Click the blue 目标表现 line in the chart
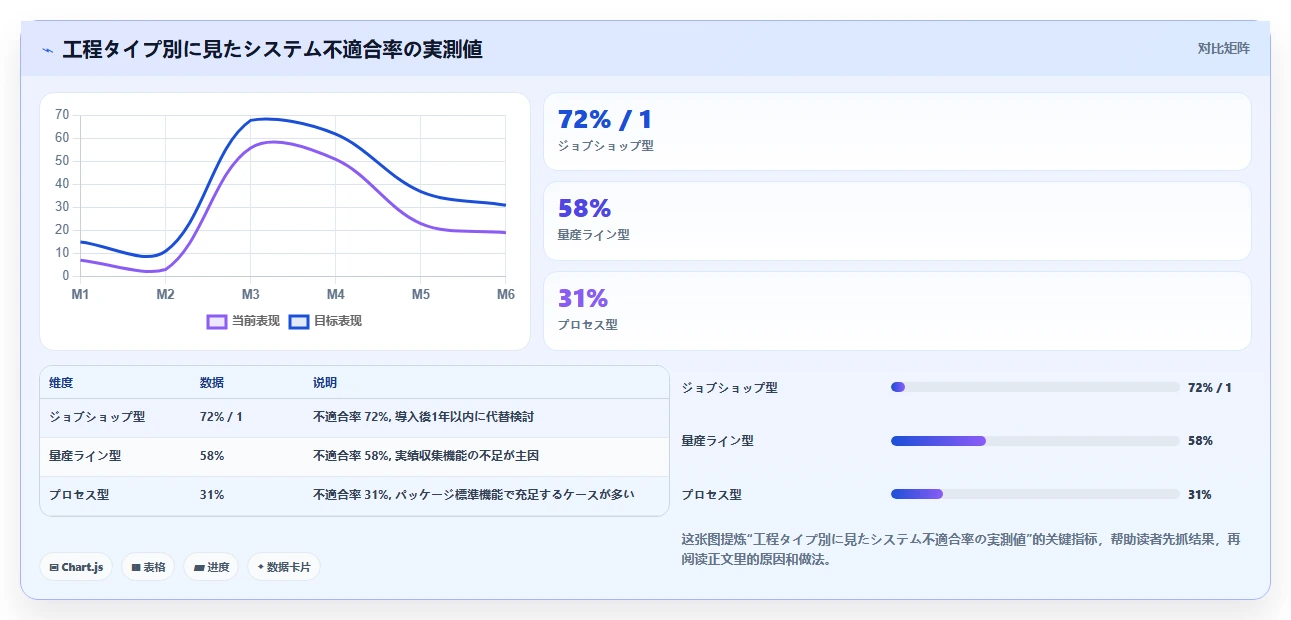The height and width of the screenshot is (620, 1291). tap(336, 134)
